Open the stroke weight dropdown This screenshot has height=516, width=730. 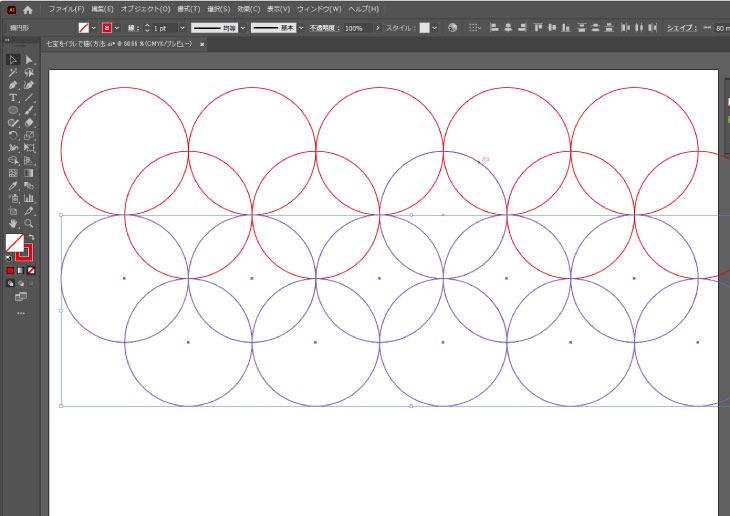(181, 28)
